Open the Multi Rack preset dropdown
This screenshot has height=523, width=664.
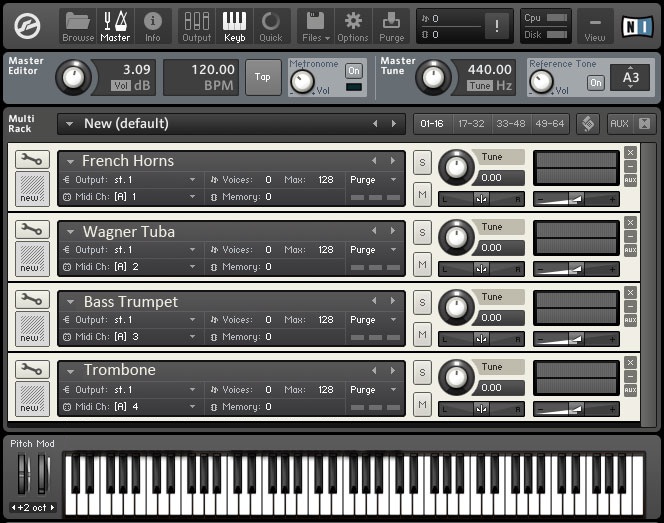tap(69, 124)
